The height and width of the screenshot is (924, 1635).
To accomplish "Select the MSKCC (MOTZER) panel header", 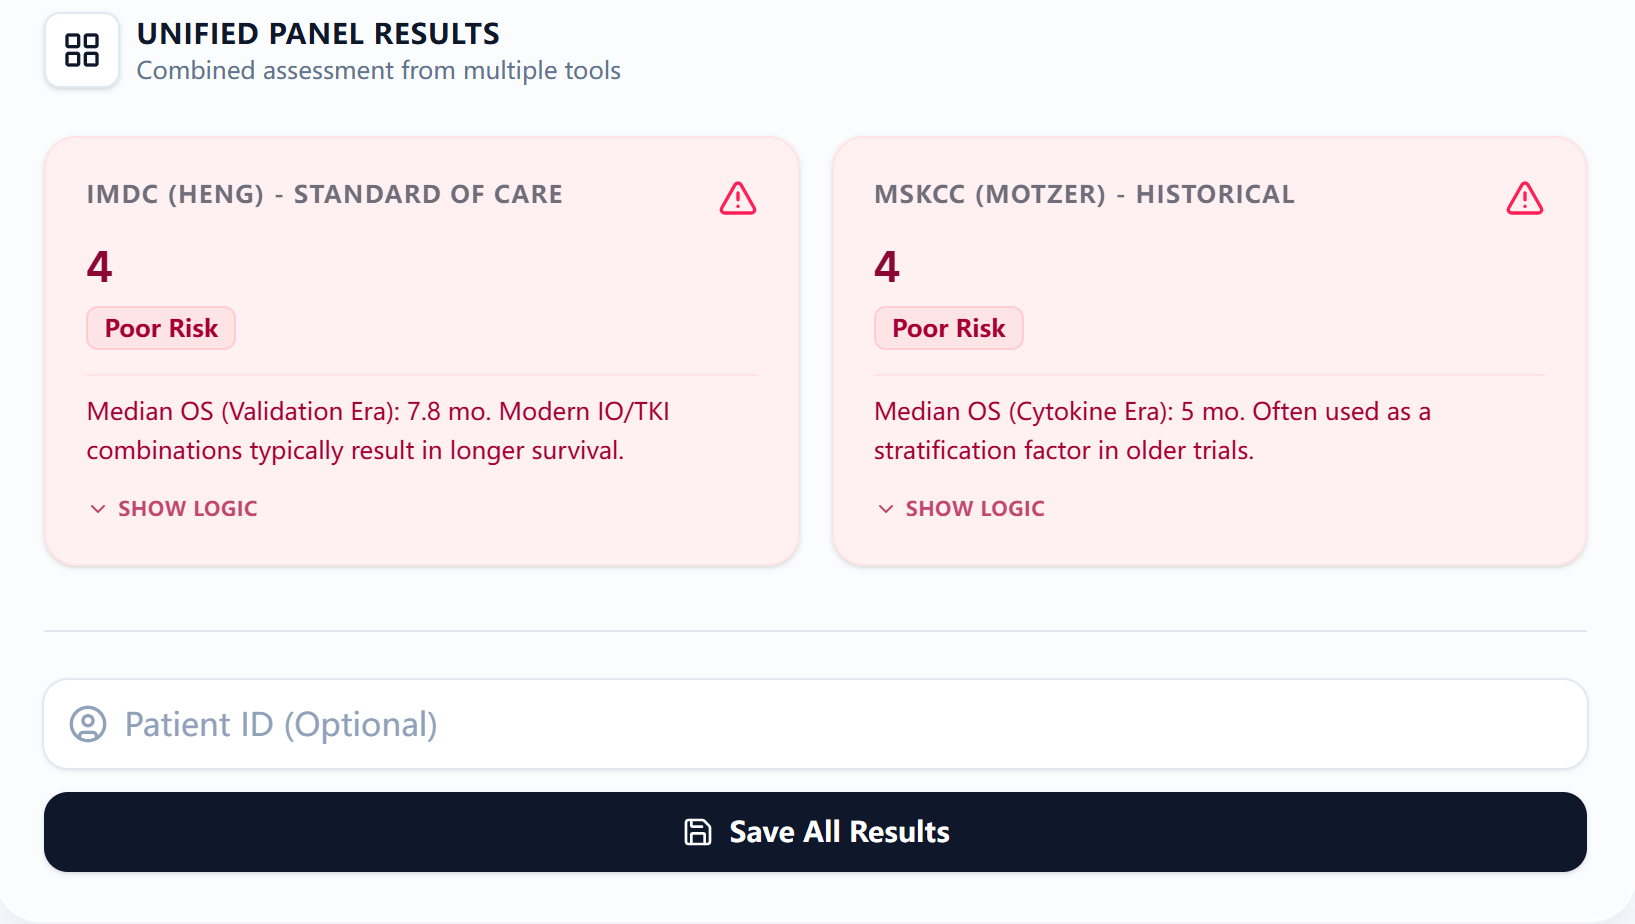I will 1084,194.
